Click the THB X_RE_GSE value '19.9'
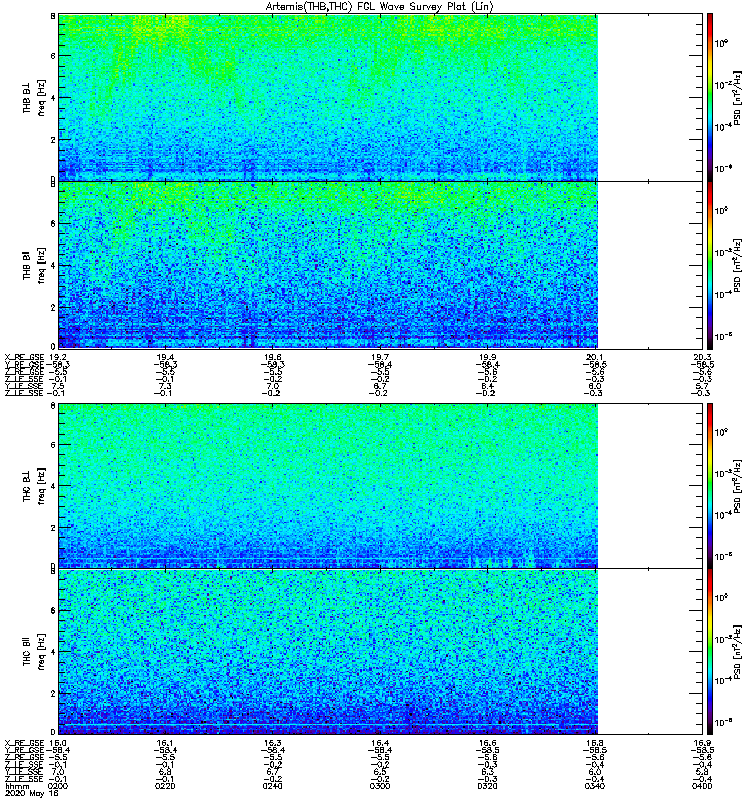 [488, 357]
